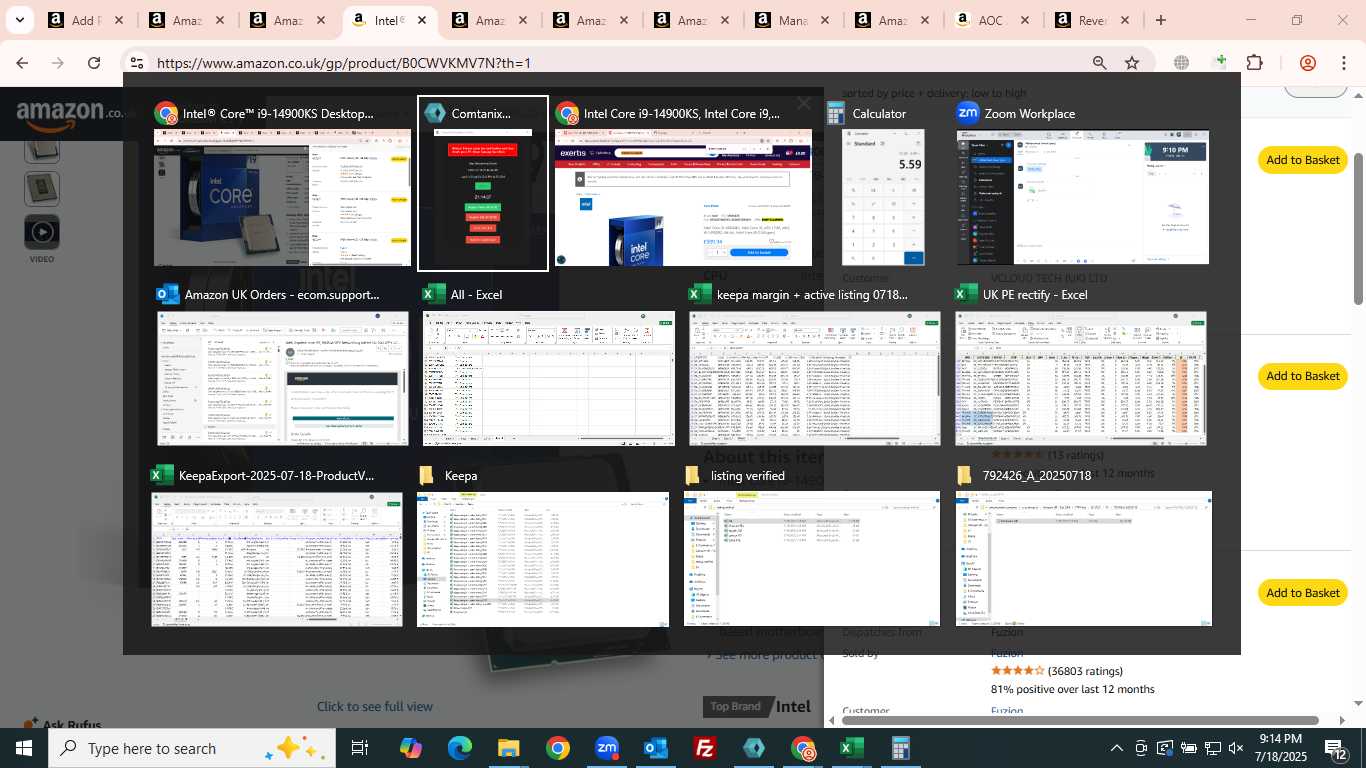This screenshot has width=1366, height=768.
Task: Click the green plus extension icon
Action: (x=1219, y=63)
